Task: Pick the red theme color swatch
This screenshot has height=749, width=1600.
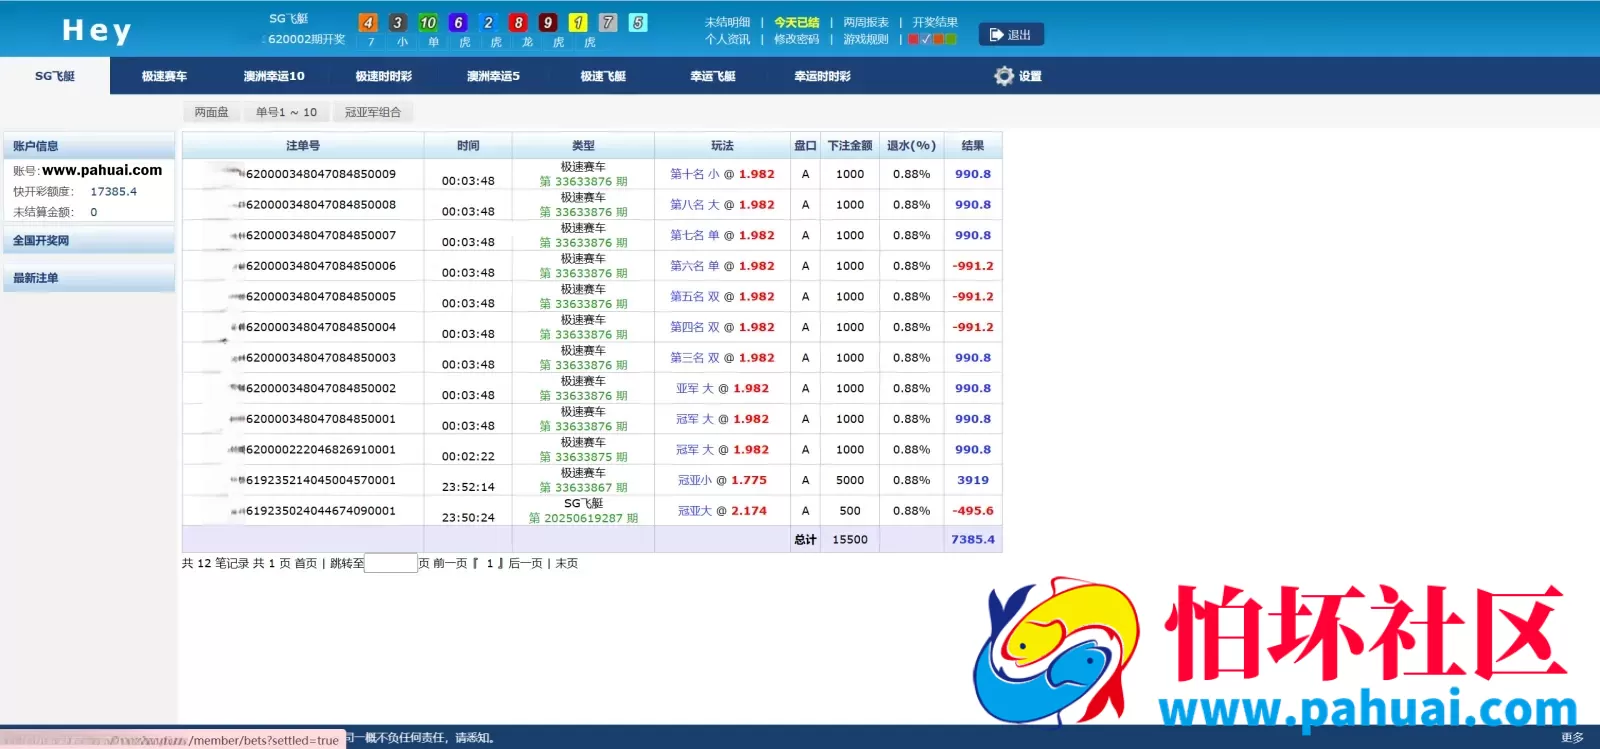Action: click(914, 39)
